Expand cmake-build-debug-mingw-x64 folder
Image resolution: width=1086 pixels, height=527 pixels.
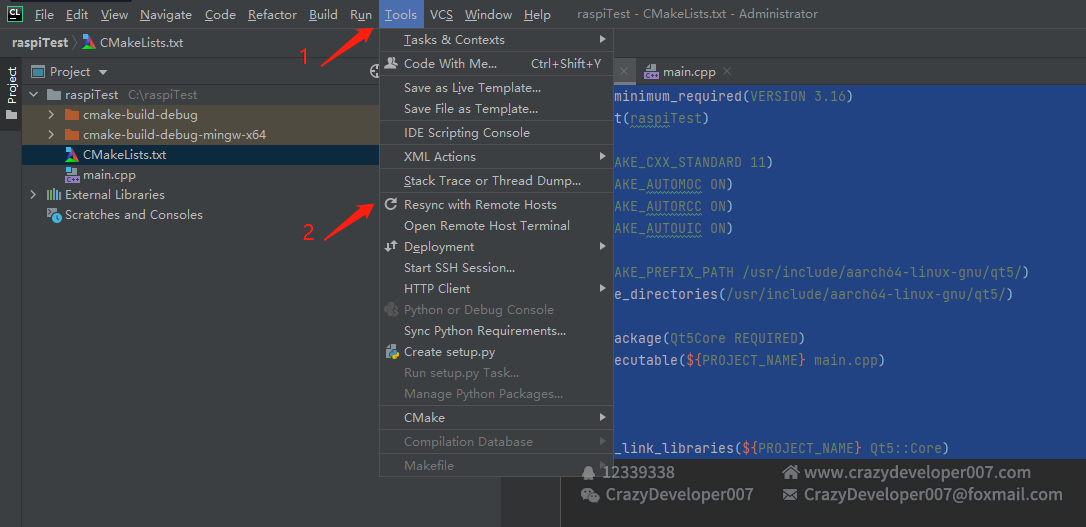pyautogui.click(x=51, y=135)
